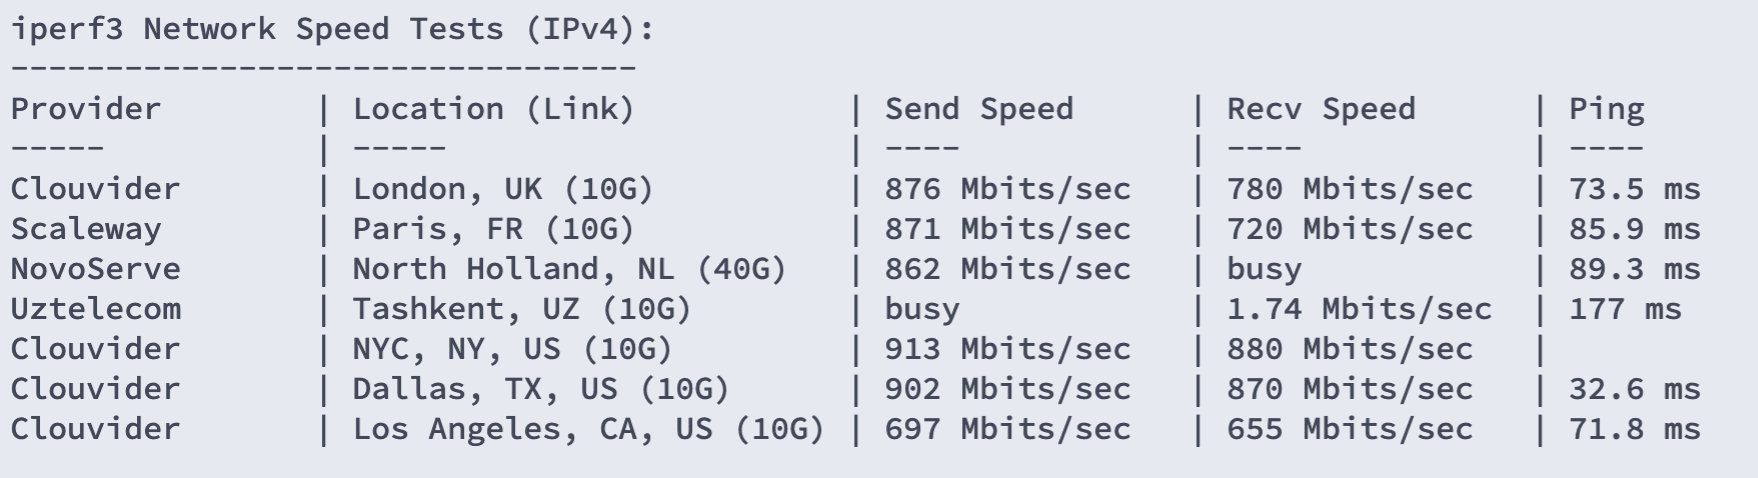Click the iperf3 Network Speed Tests heading
Viewport: 1758px width, 478px height.
click(332, 29)
